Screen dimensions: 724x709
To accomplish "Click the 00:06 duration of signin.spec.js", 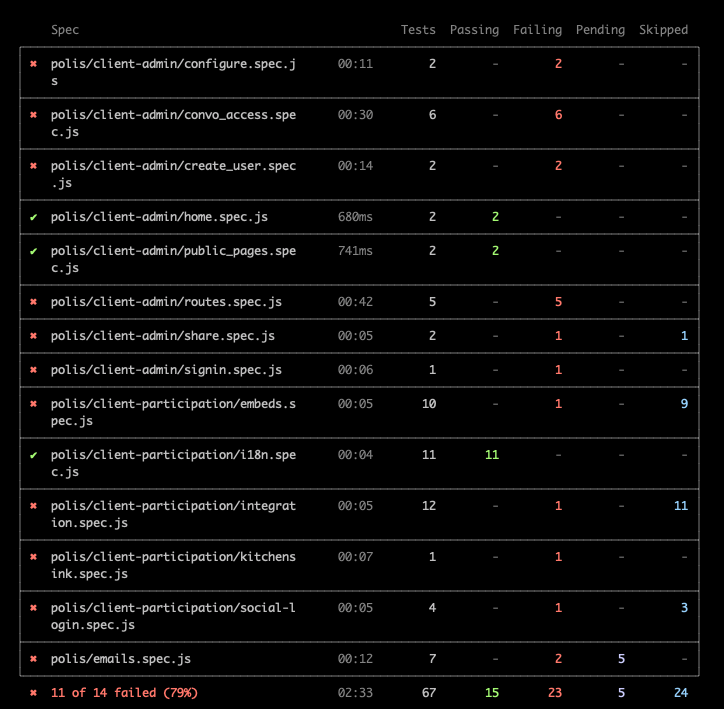I will pos(355,370).
